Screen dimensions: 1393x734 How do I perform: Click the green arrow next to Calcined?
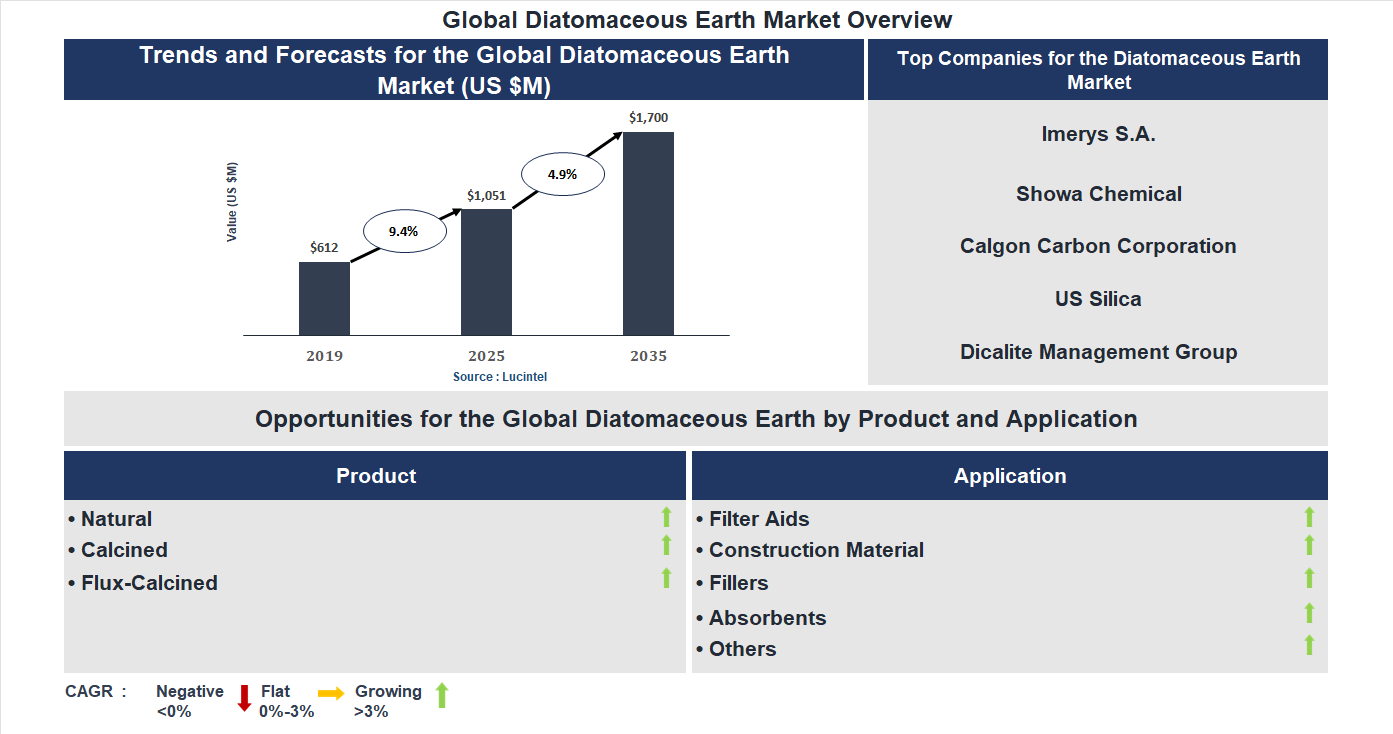tap(666, 545)
